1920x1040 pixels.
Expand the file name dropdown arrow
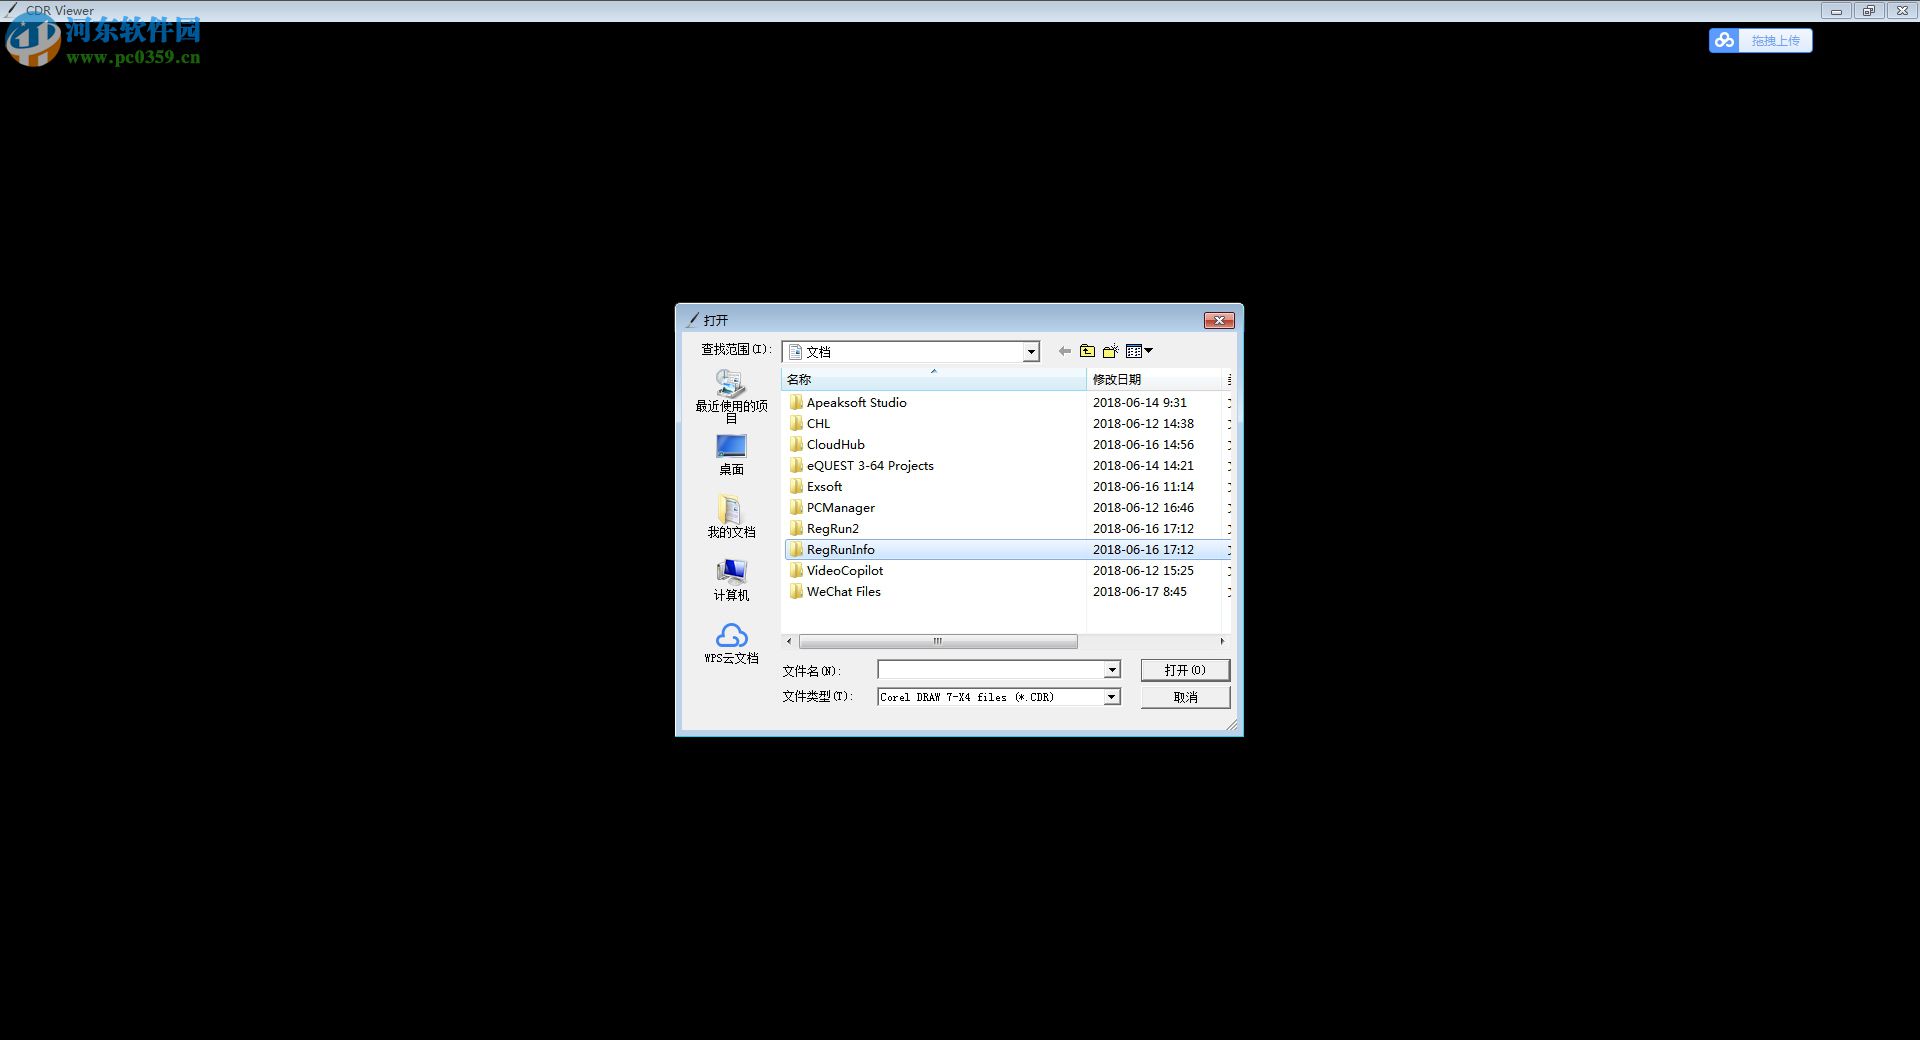1110,669
